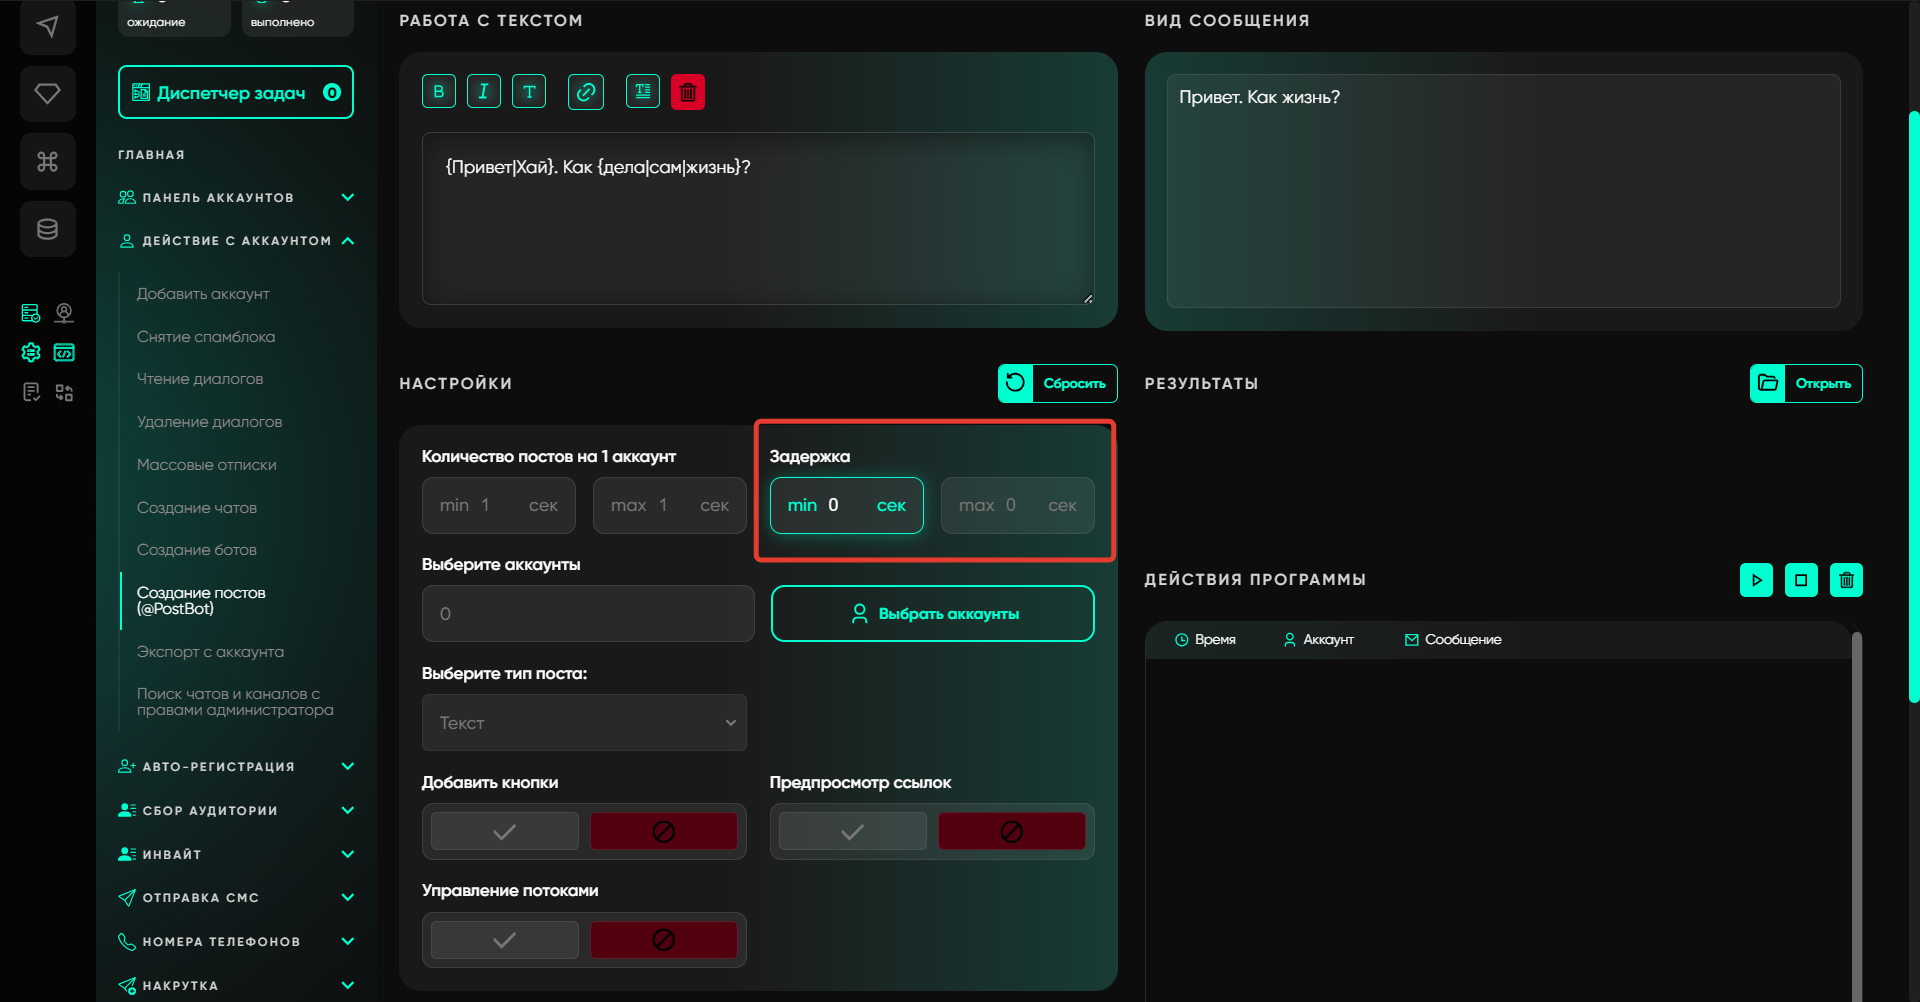Open Массовые отписки menu item
The width and height of the screenshot is (1920, 1002).
click(x=207, y=465)
